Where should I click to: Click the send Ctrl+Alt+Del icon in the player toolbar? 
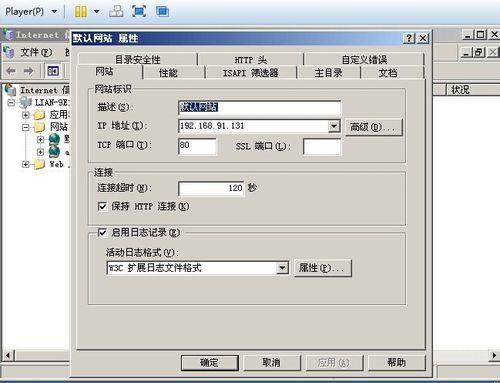tap(116, 11)
